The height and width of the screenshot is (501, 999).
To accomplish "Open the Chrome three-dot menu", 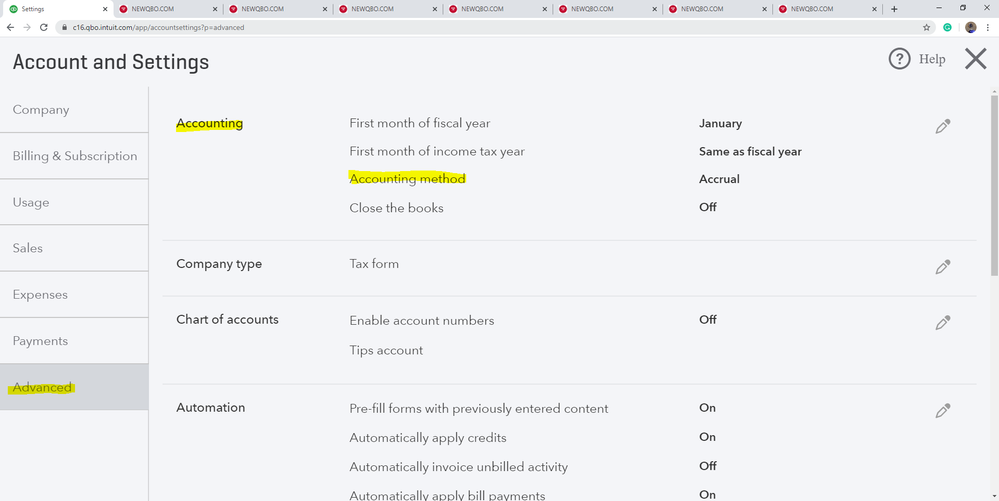I will [x=988, y=27].
